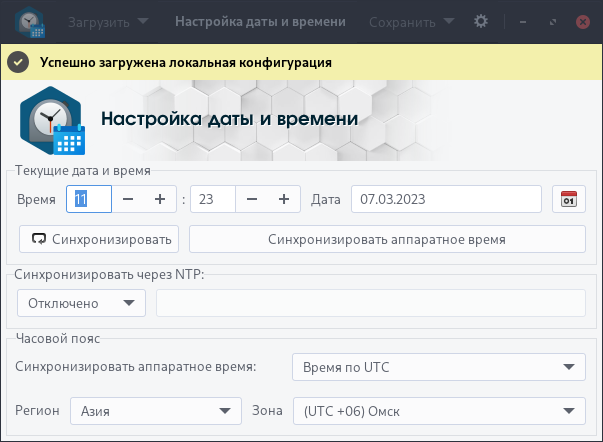Viewport: 603px width, 442px height.
Task: Open the Время по UTC dropdown
Action: 438,367
